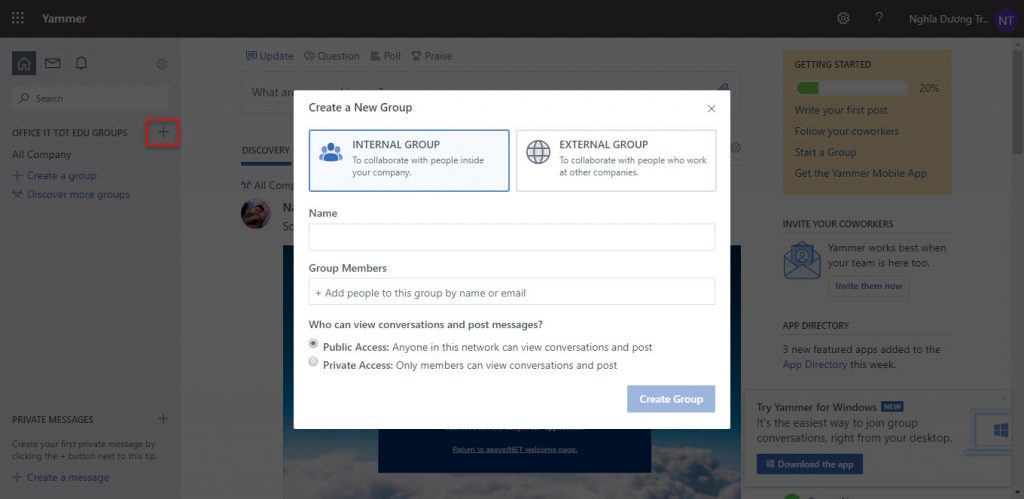Screen dimensions: 1024x499
Task: Click the Yammer title in header
Action: 64,18
